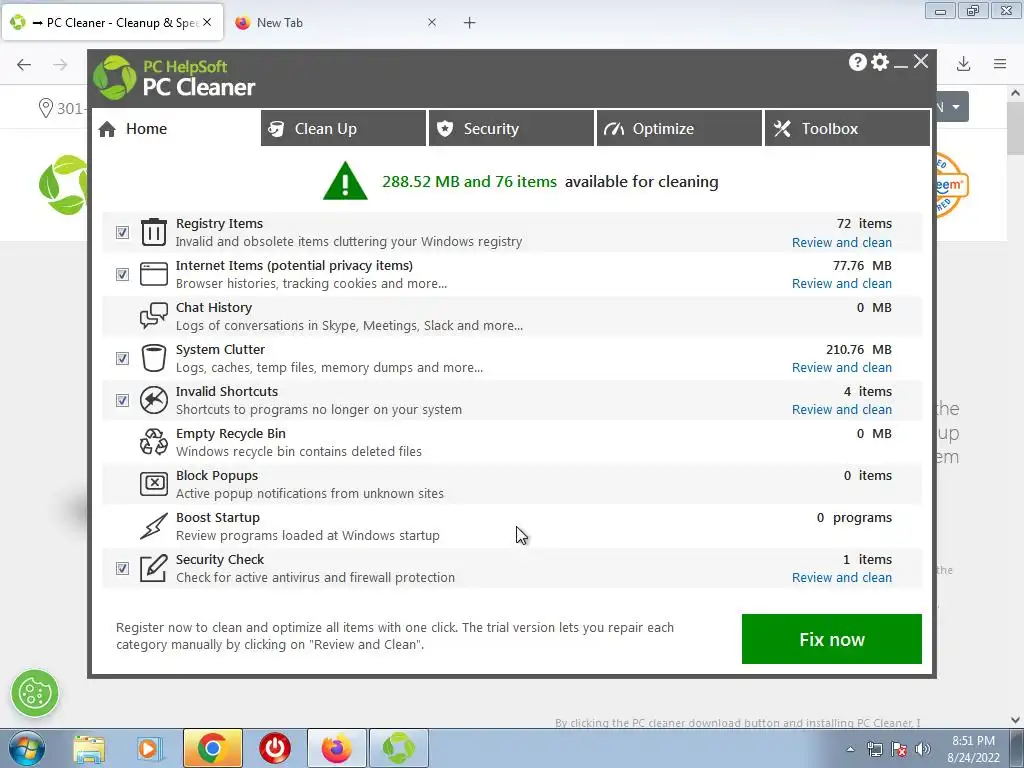The height and width of the screenshot is (768, 1024).
Task: Click "288.52 MB and 76 items" text
Action: 470,182
